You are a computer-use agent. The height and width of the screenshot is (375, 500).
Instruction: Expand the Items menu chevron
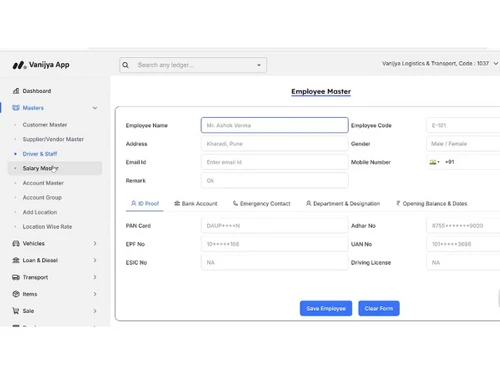click(x=95, y=294)
